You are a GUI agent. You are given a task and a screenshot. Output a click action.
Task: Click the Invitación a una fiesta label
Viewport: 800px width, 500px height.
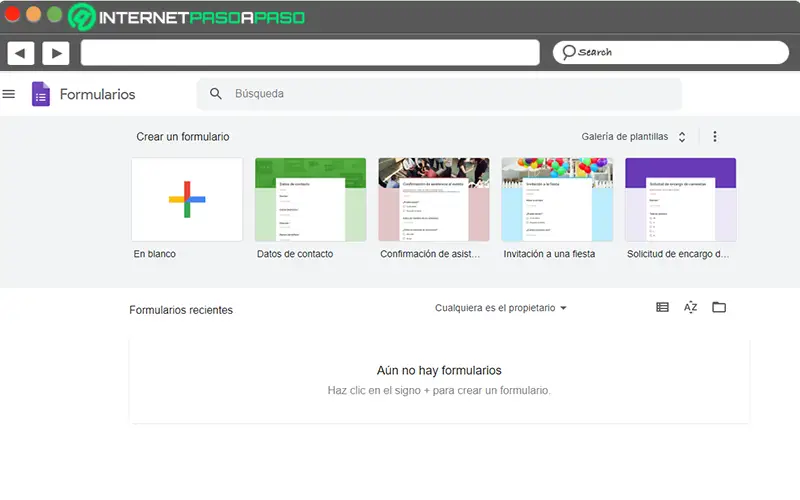click(549, 254)
